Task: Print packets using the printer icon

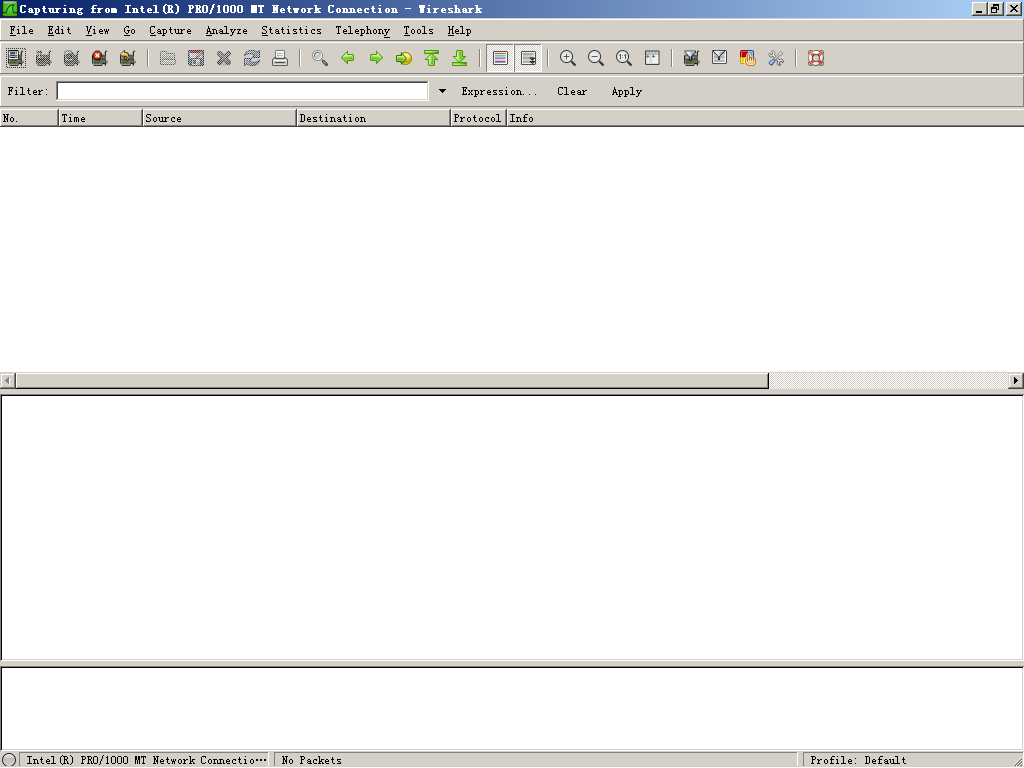Action: click(x=280, y=58)
